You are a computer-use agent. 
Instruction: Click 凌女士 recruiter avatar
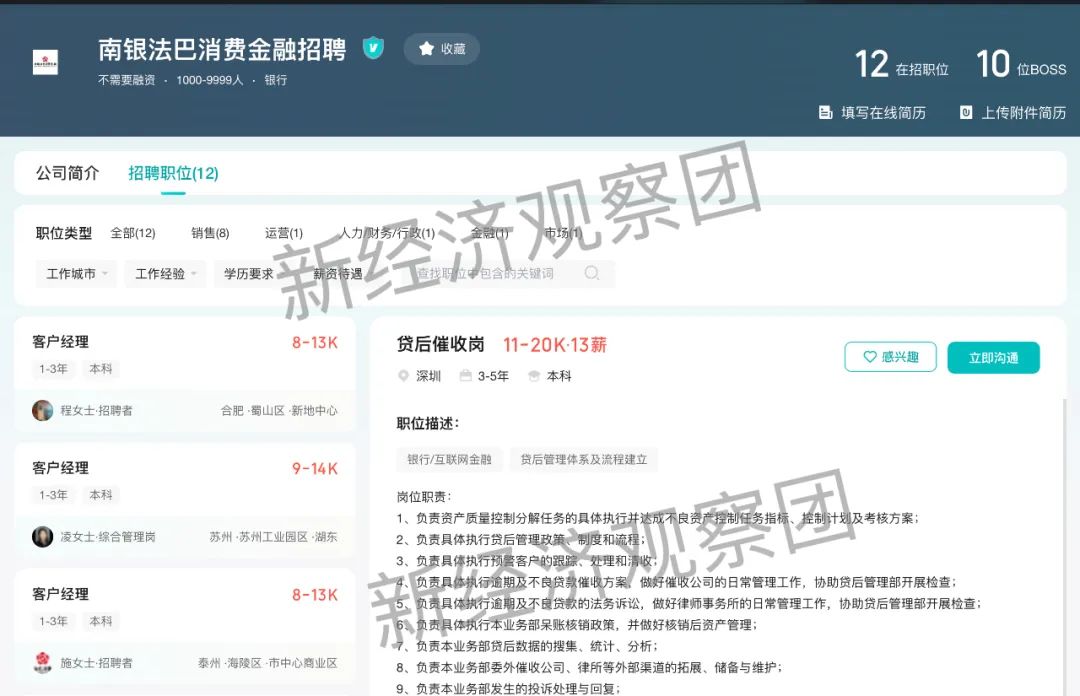43,536
